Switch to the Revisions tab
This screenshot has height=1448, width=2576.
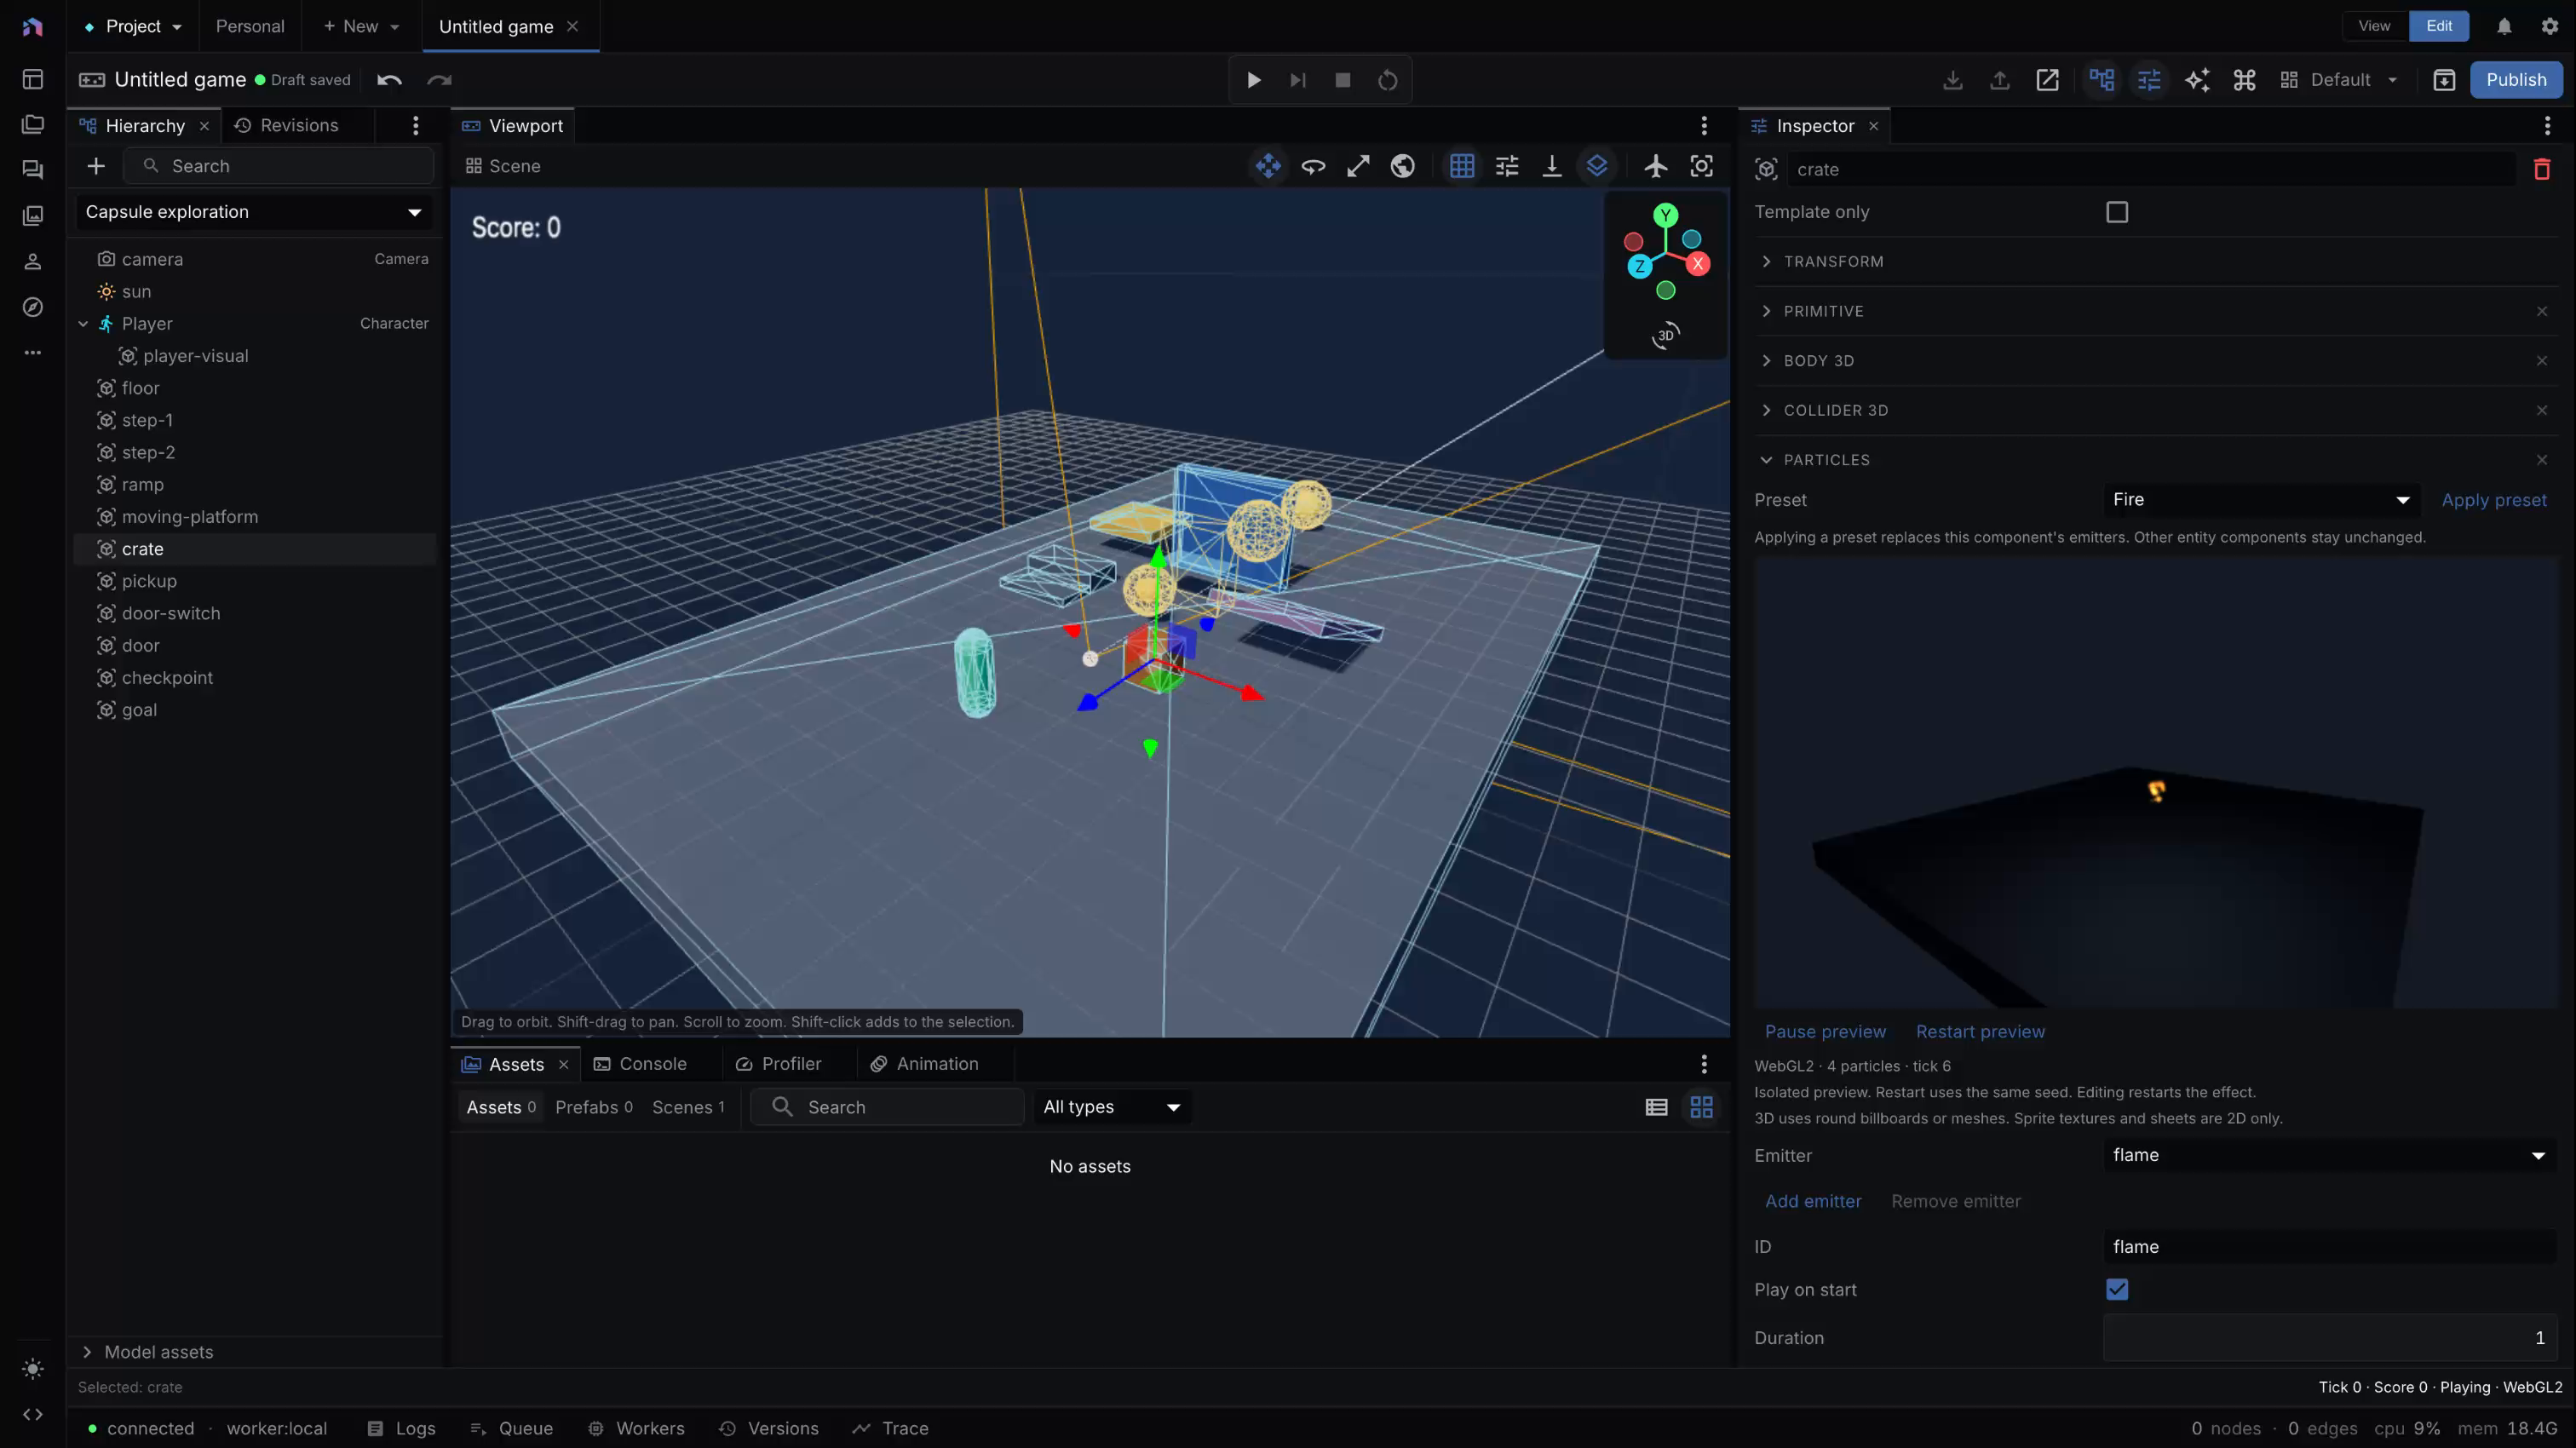tap(288, 126)
